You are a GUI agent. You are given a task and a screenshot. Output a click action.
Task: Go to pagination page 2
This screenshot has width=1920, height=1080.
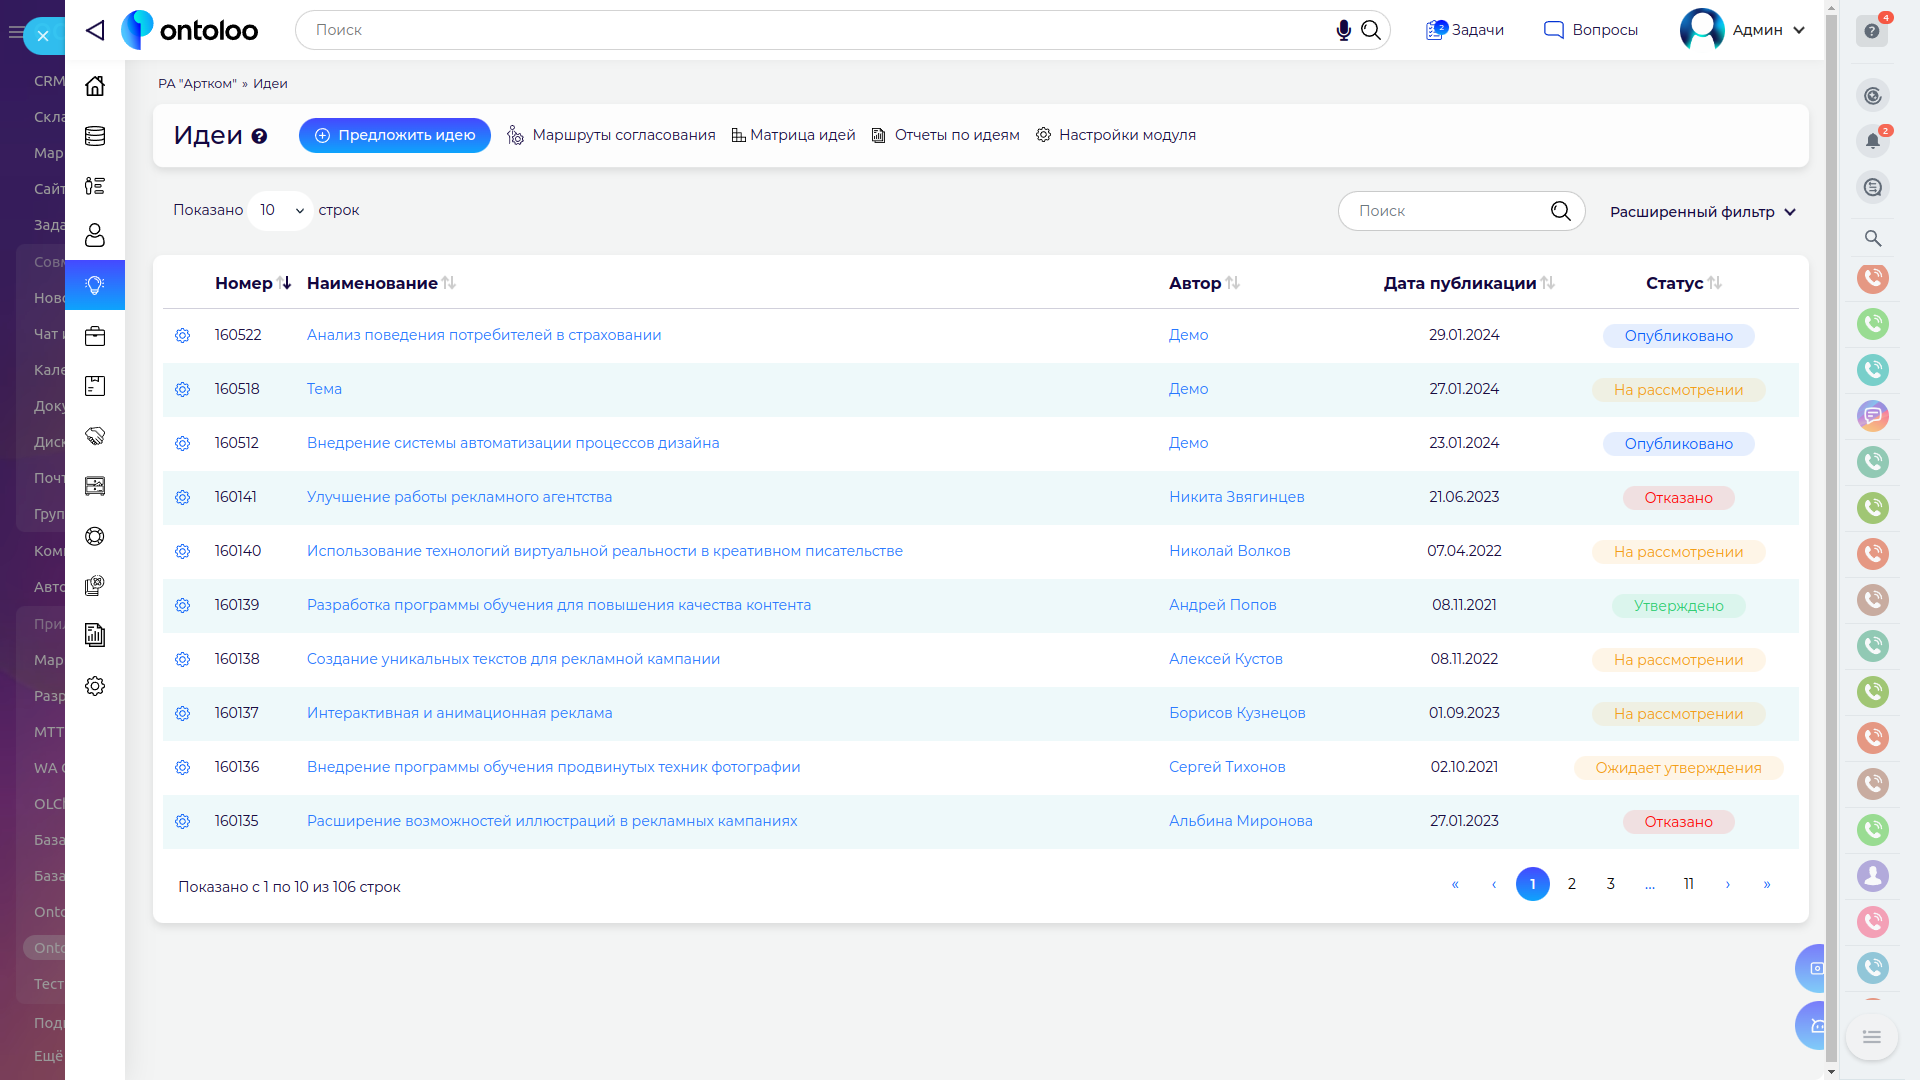coord(1571,884)
